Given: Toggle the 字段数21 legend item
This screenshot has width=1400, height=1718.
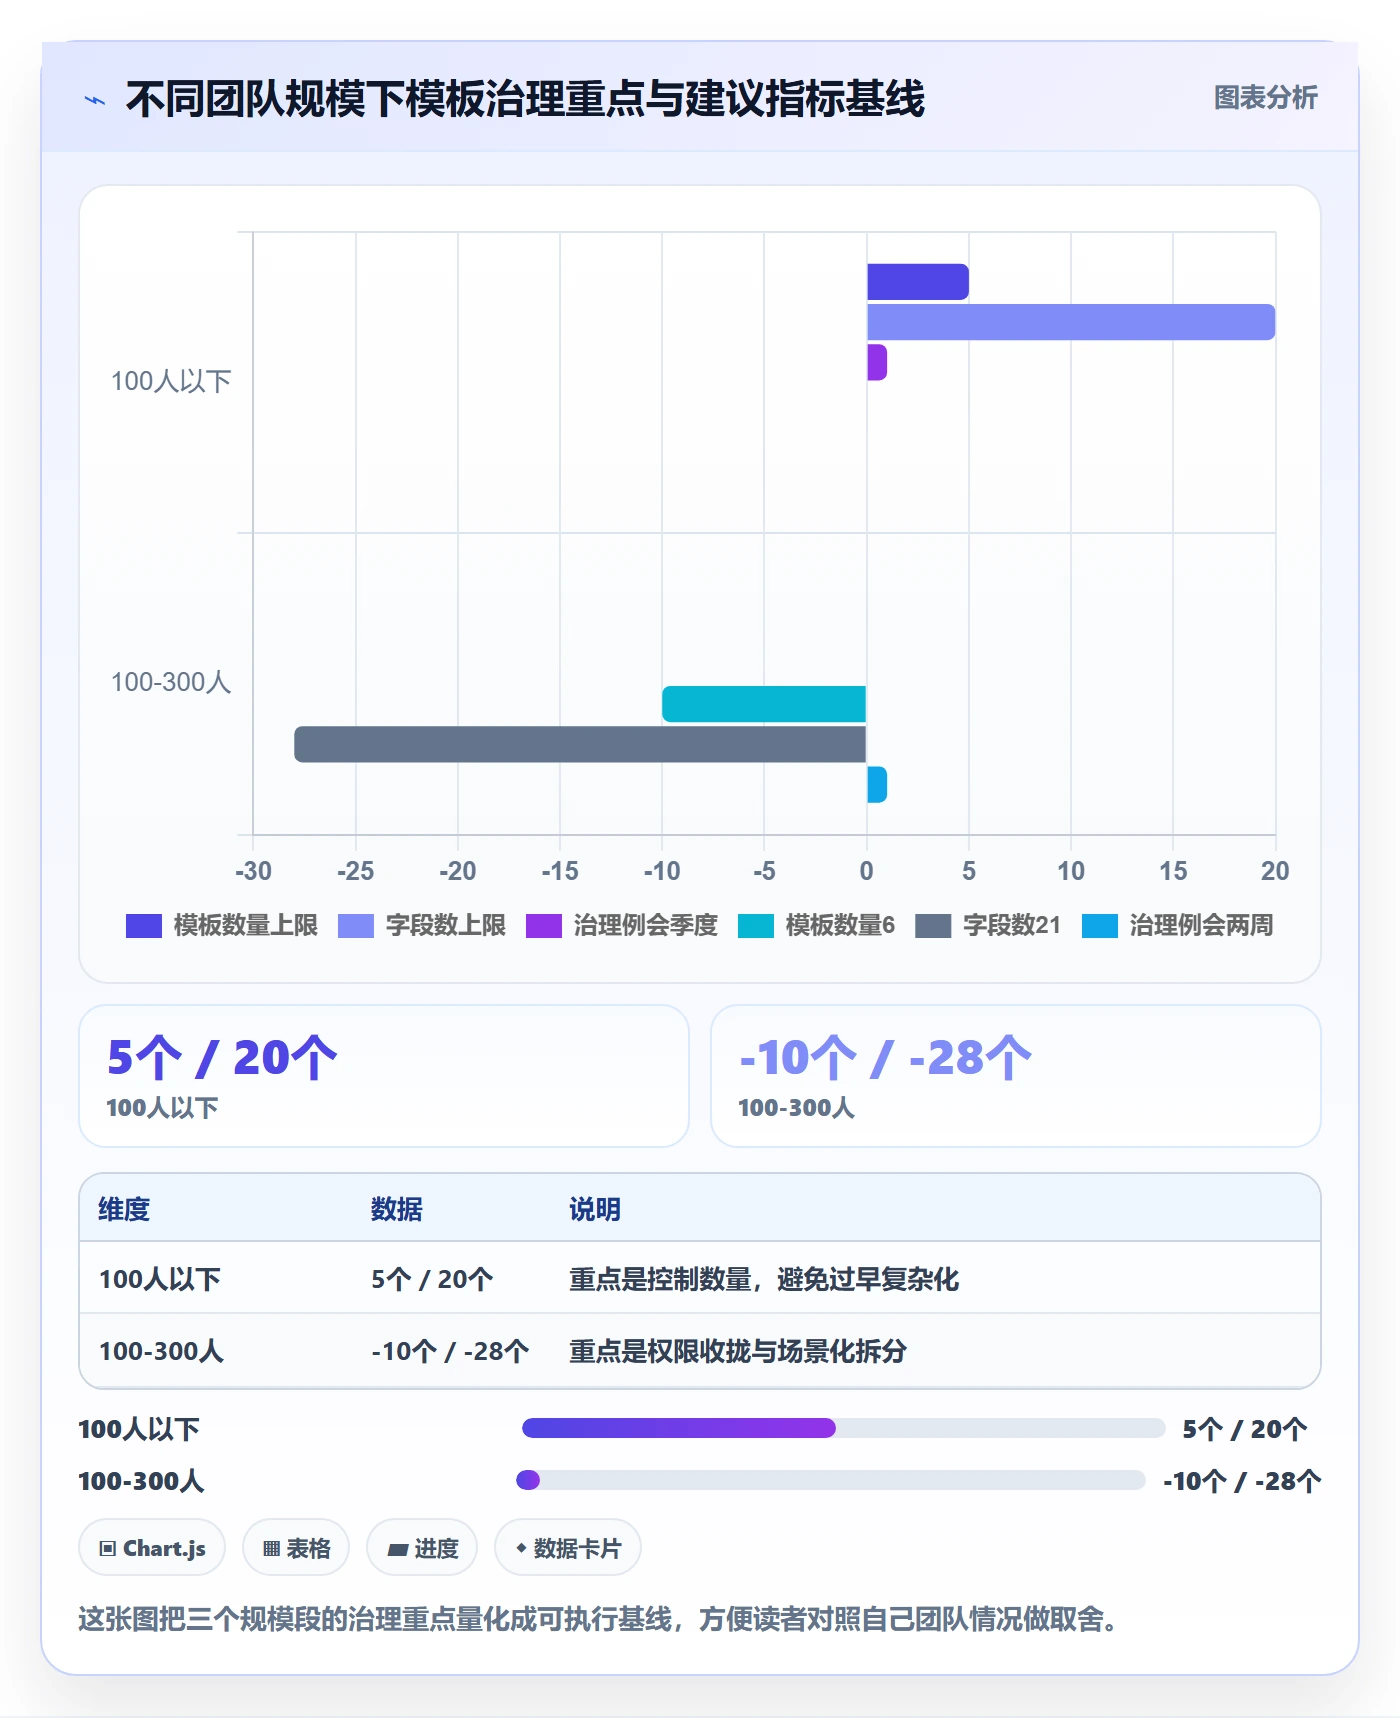Looking at the screenshot, I should (988, 926).
